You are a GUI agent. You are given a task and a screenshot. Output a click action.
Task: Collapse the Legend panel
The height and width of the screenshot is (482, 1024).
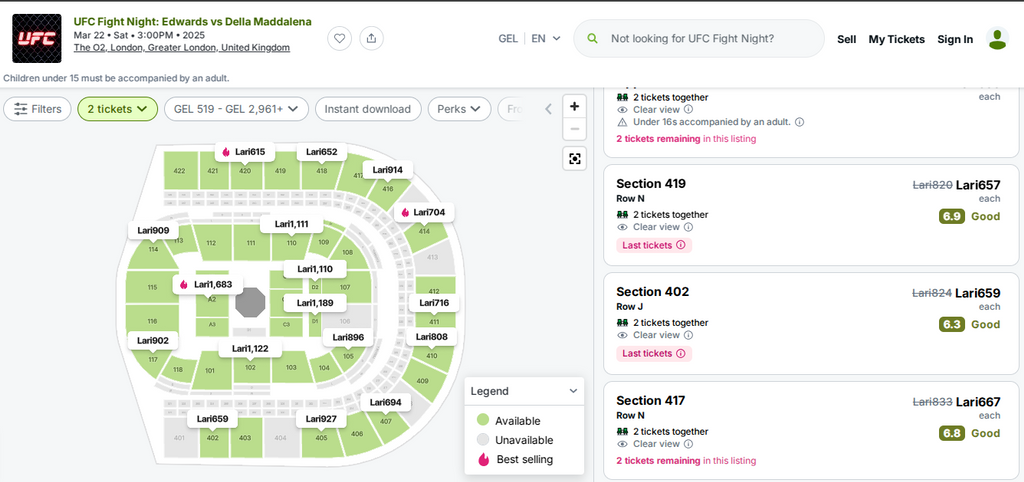[573, 391]
